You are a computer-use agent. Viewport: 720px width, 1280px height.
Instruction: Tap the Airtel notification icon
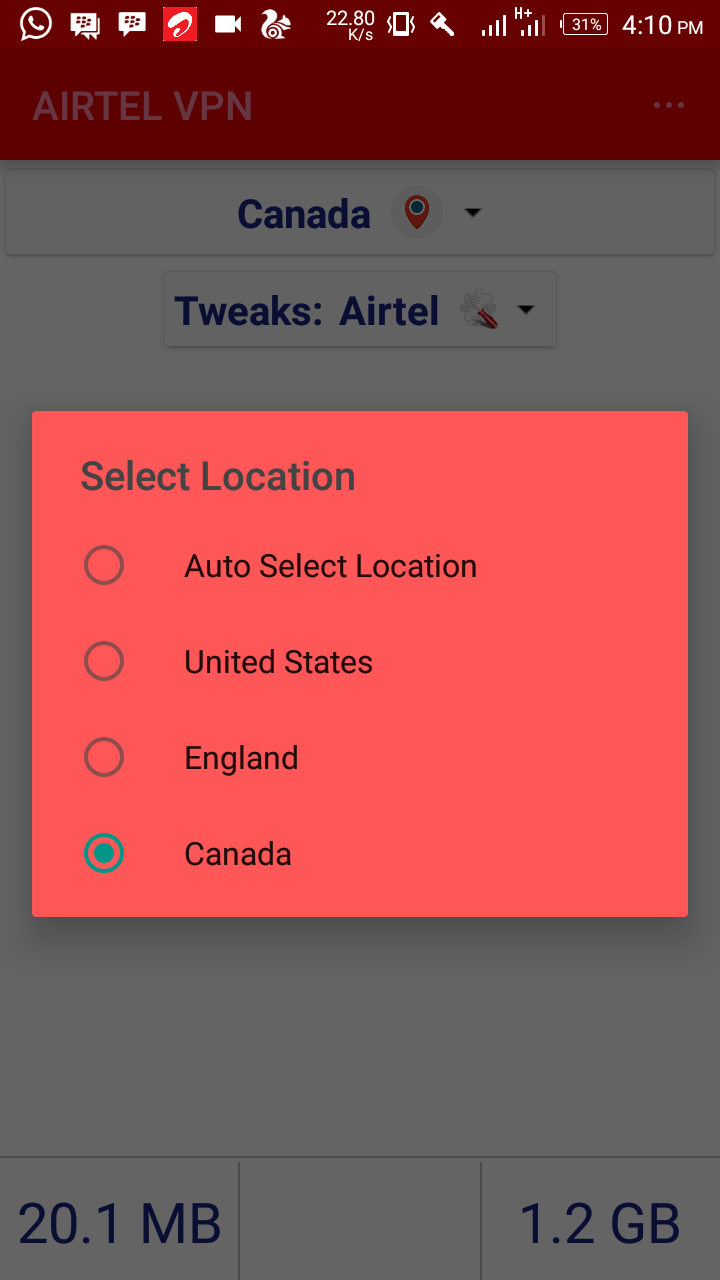click(180, 24)
